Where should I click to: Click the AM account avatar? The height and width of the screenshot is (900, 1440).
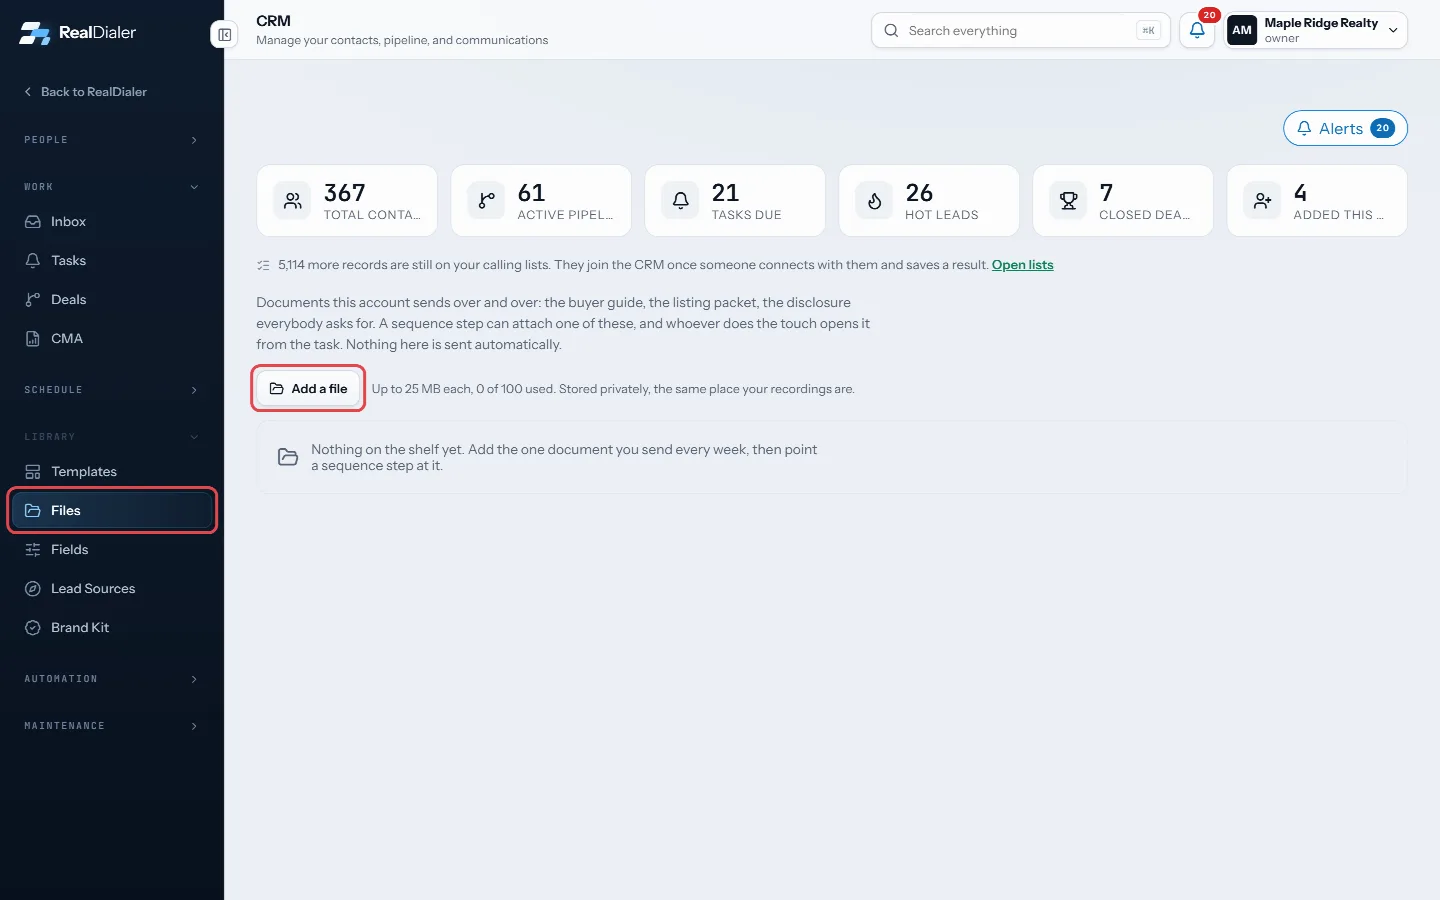click(x=1242, y=30)
